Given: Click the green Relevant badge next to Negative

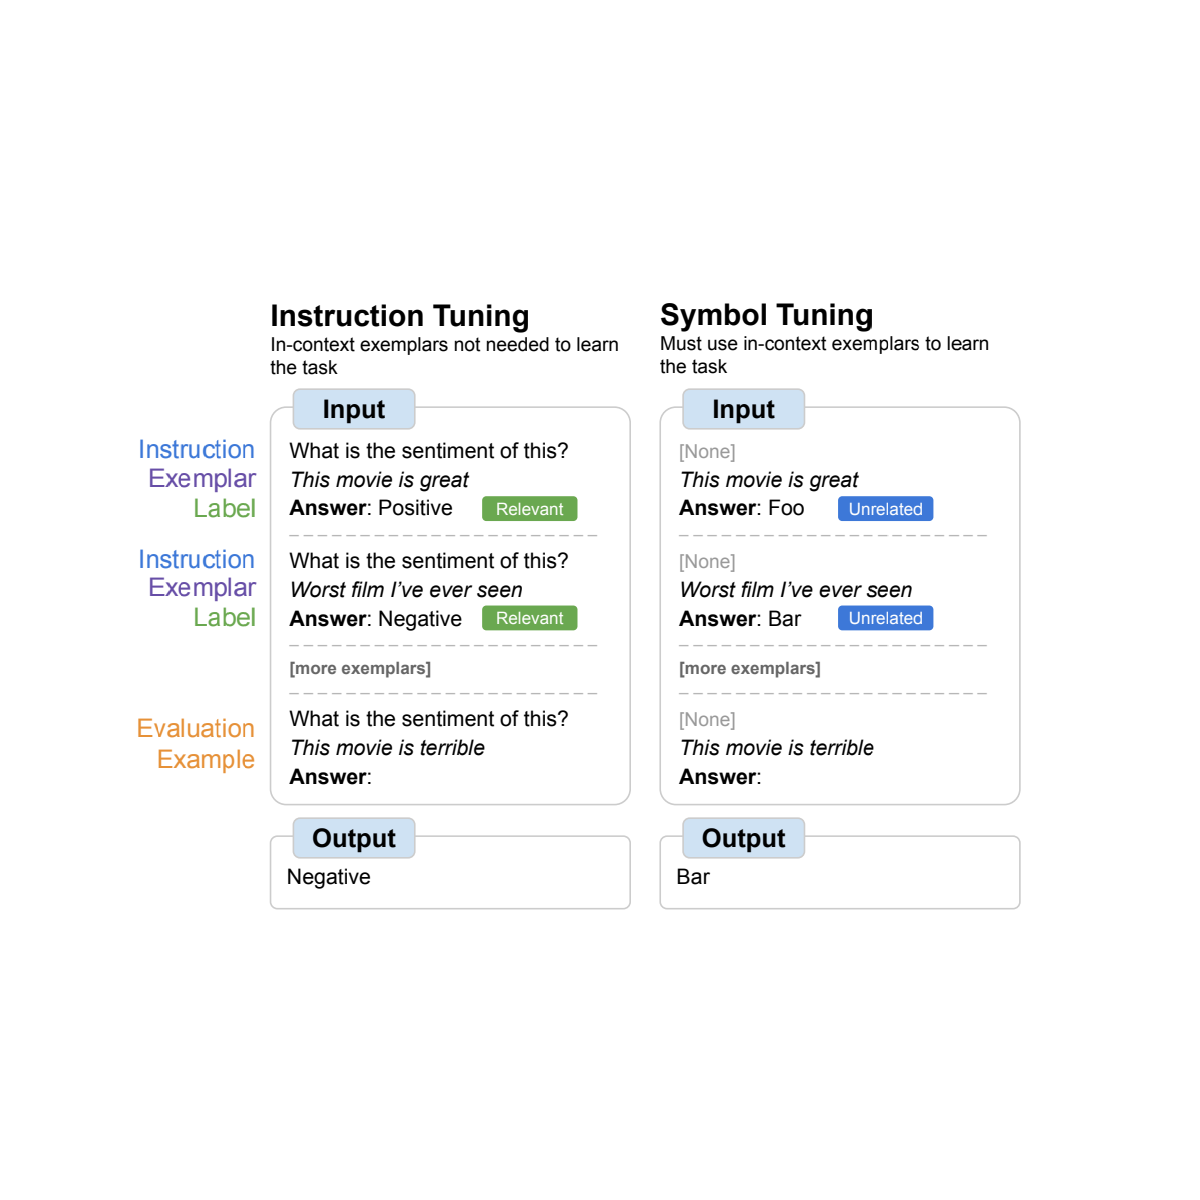Looking at the screenshot, I should (x=529, y=618).
